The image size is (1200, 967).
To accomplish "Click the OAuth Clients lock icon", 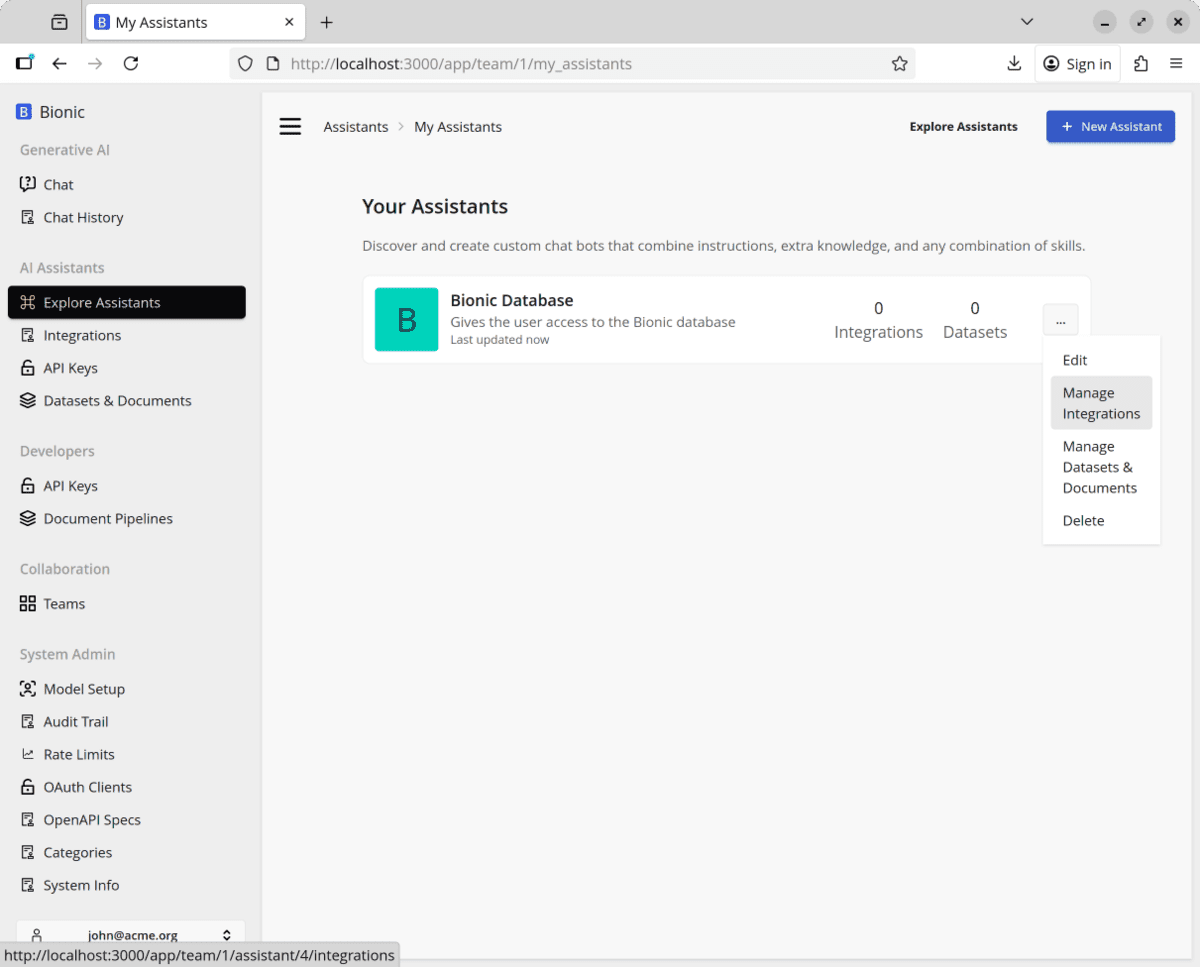I will point(28,787).
